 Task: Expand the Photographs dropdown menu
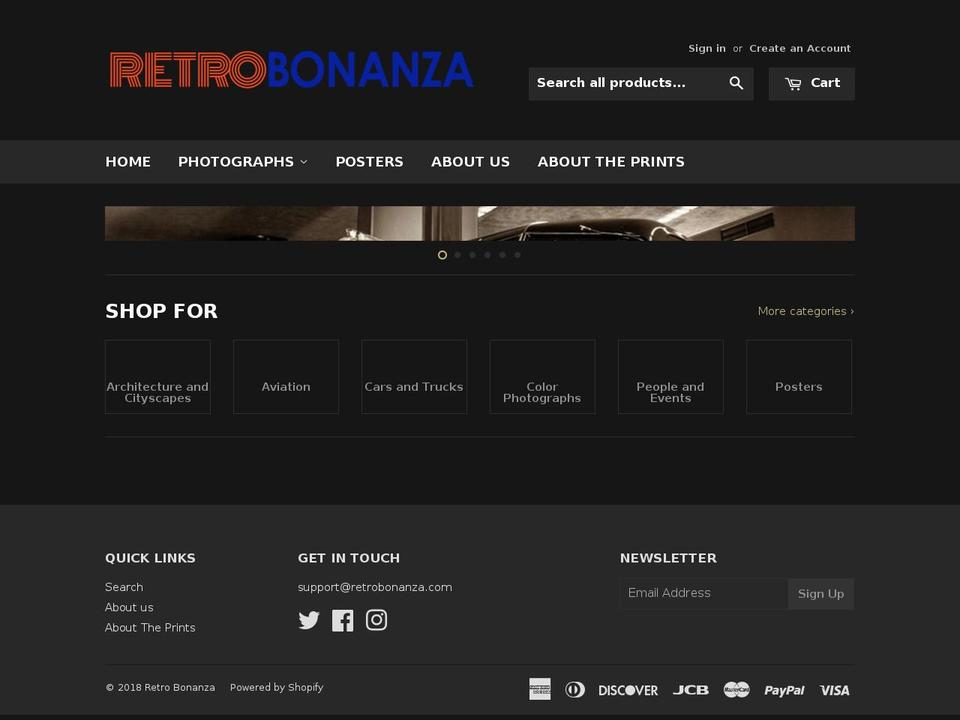click(x=242, y=162)
